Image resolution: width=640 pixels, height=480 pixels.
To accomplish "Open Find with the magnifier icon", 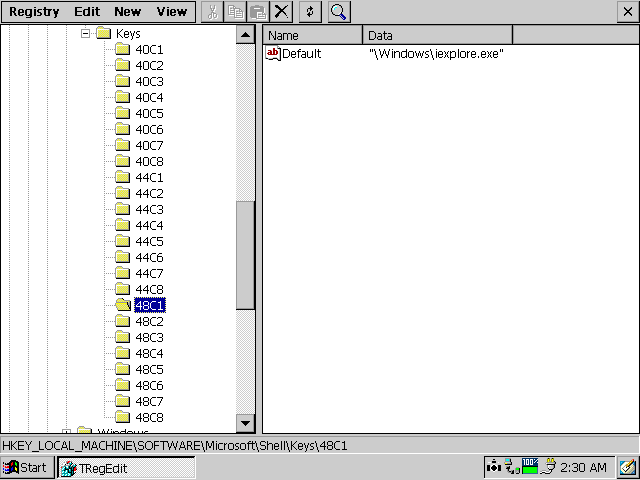I will point(339,12).
